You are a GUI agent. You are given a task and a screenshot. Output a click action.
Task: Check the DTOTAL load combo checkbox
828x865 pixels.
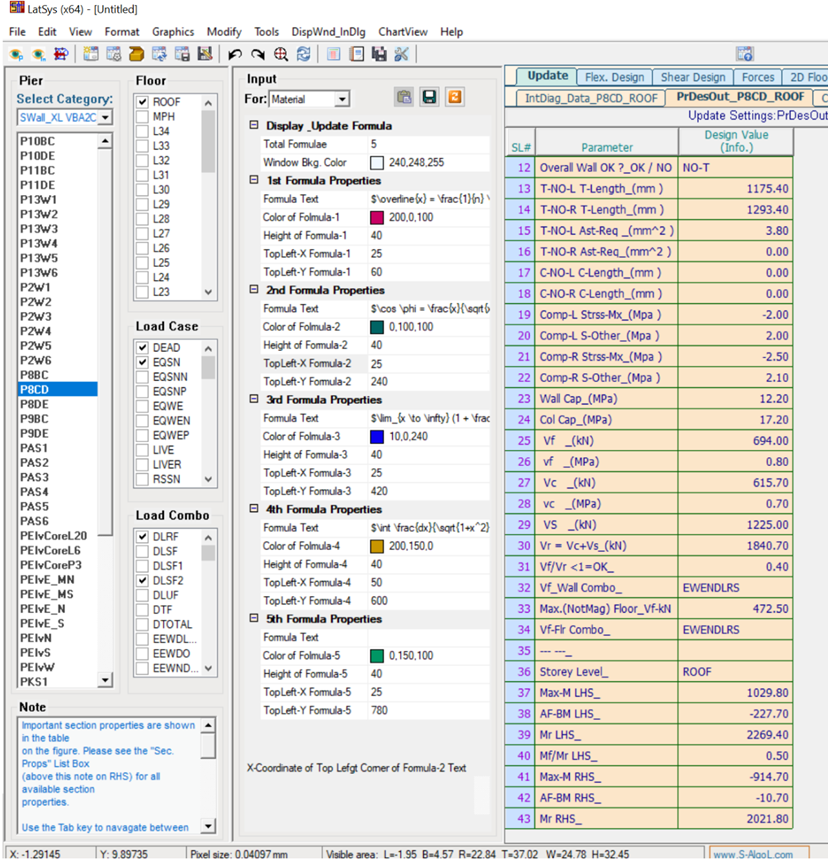(x=143, y=624)
